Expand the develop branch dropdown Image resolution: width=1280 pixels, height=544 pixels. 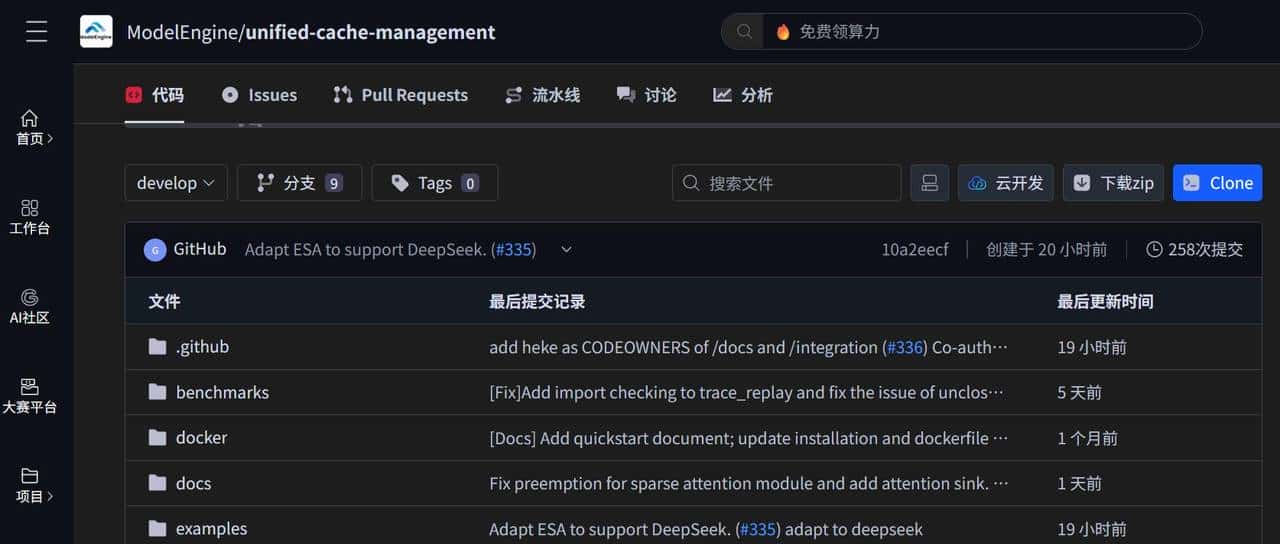pos(176,183)
